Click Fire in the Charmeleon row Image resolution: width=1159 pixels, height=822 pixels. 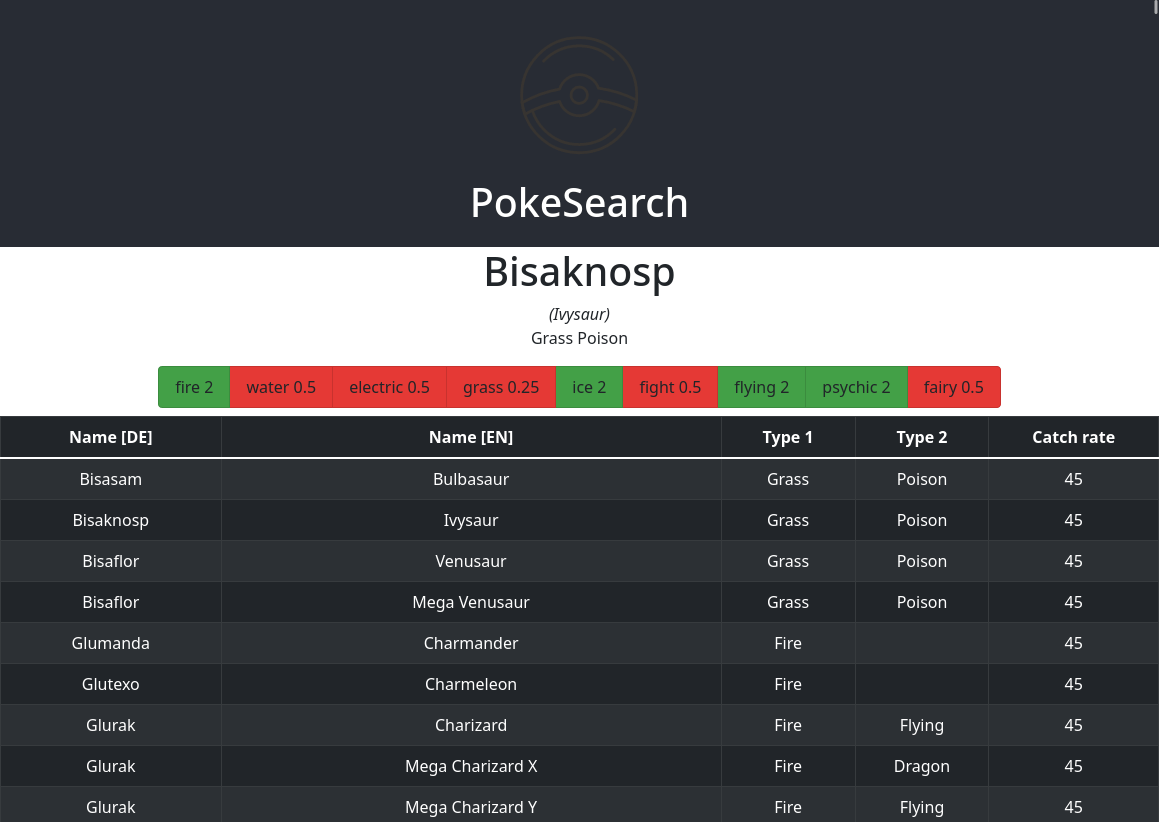[x=788, y=685]
